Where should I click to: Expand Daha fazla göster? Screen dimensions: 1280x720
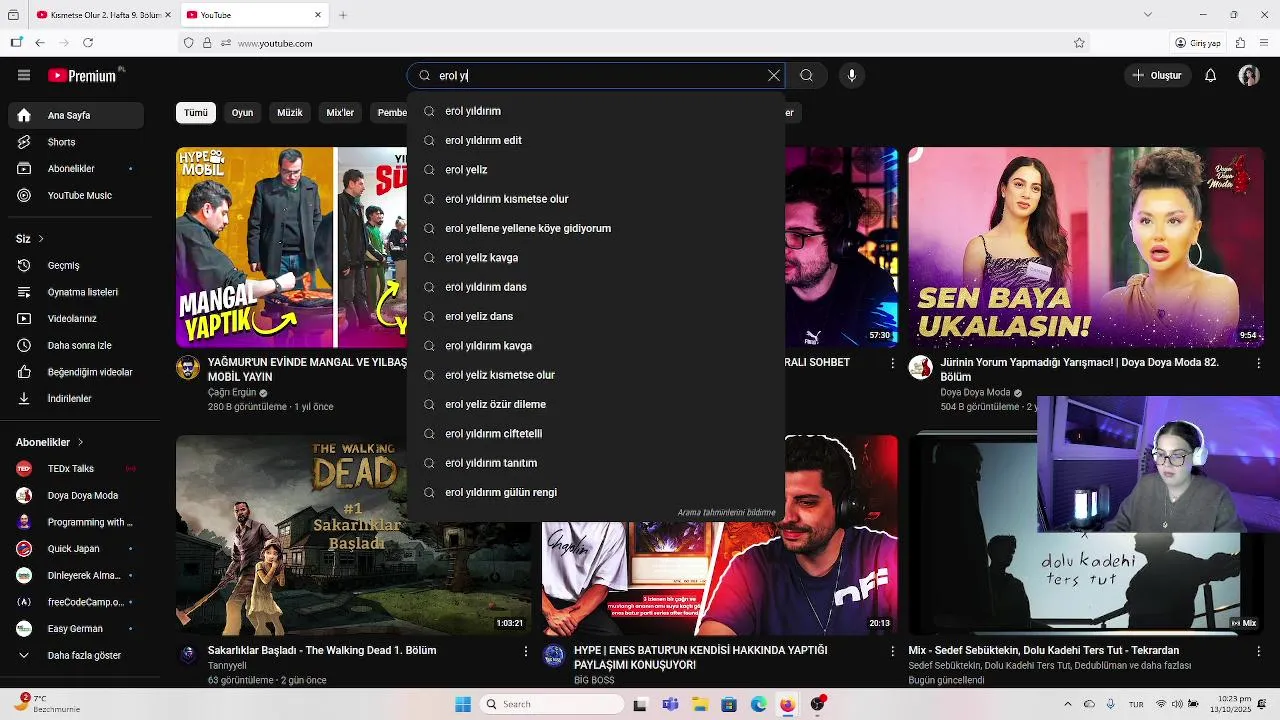click(x=77, y=655)
